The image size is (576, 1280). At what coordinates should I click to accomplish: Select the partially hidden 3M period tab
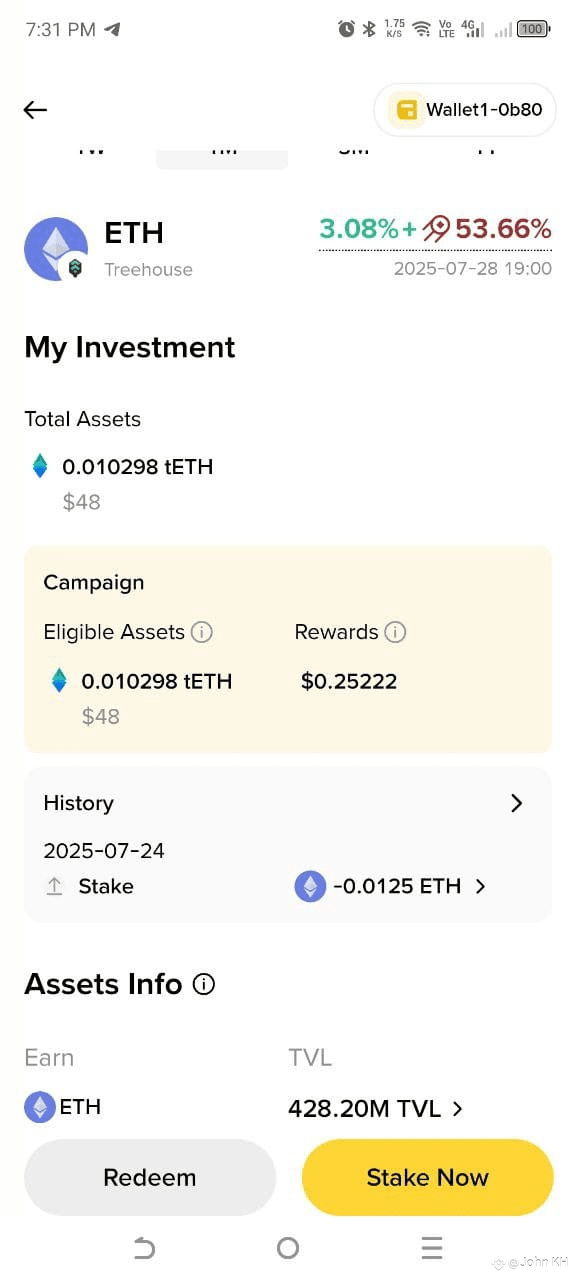pos(353,152)
